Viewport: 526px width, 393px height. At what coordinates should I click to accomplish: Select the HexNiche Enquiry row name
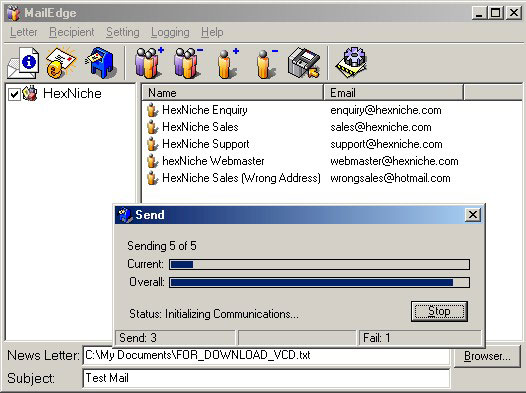pyautogui.click(x=205, y=110)
